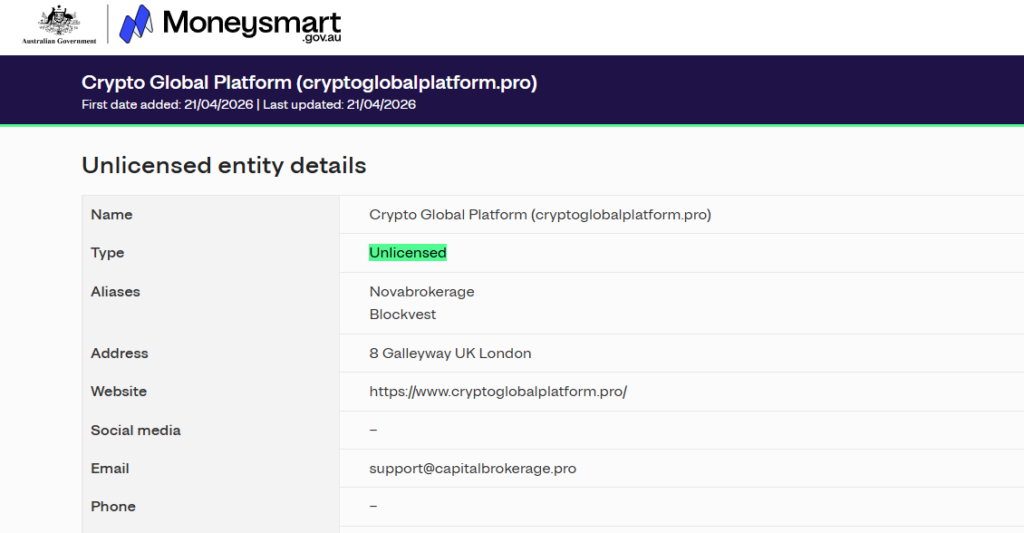Select the Email row label
The width and height of the screenshot is (1024, 533).
pyautogui.click(x=110, y=468)
